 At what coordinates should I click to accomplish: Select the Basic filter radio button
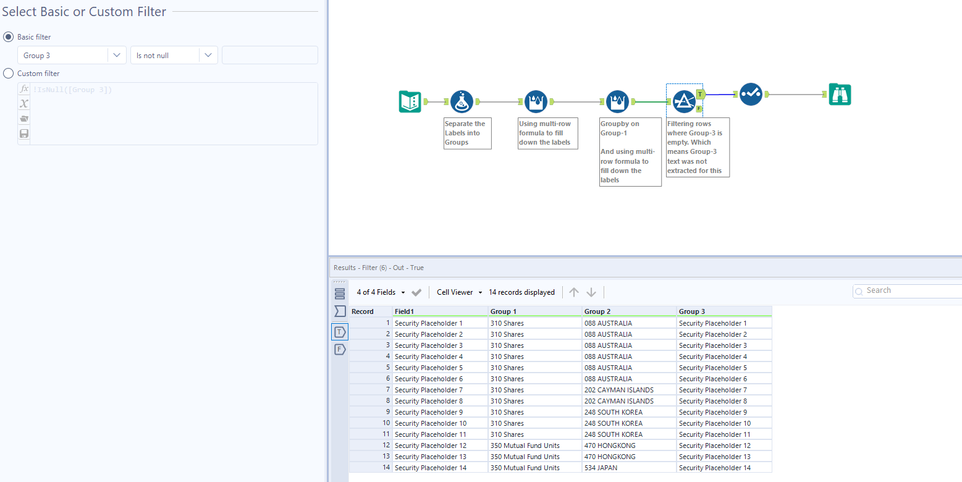click(9, 37)
